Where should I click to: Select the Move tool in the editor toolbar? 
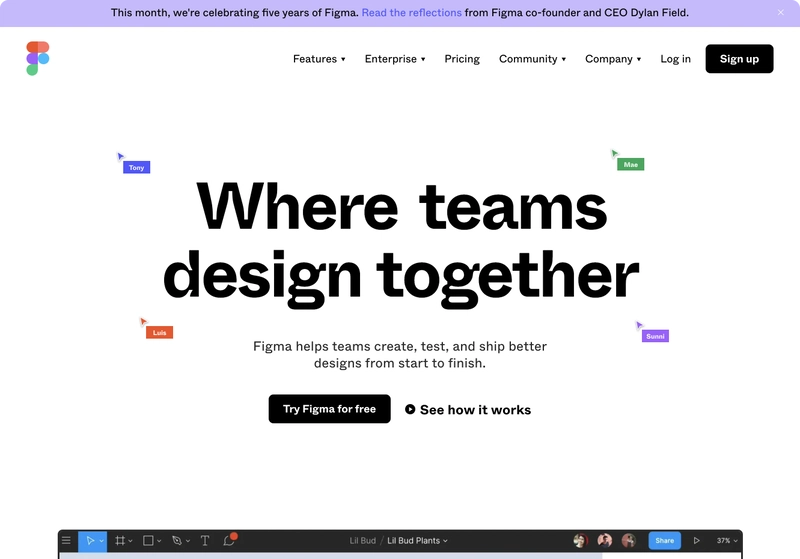pos(90,540)
